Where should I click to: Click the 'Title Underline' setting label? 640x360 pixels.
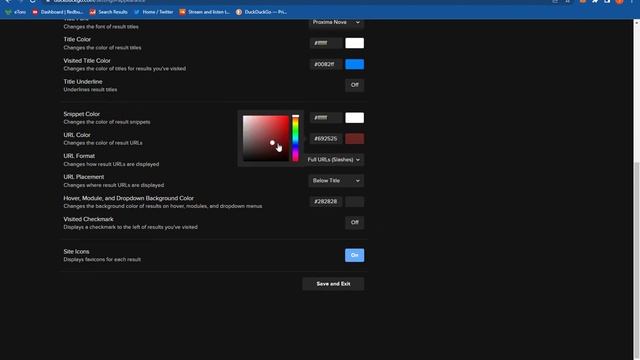pyautogui.click(x=83, y=82)
